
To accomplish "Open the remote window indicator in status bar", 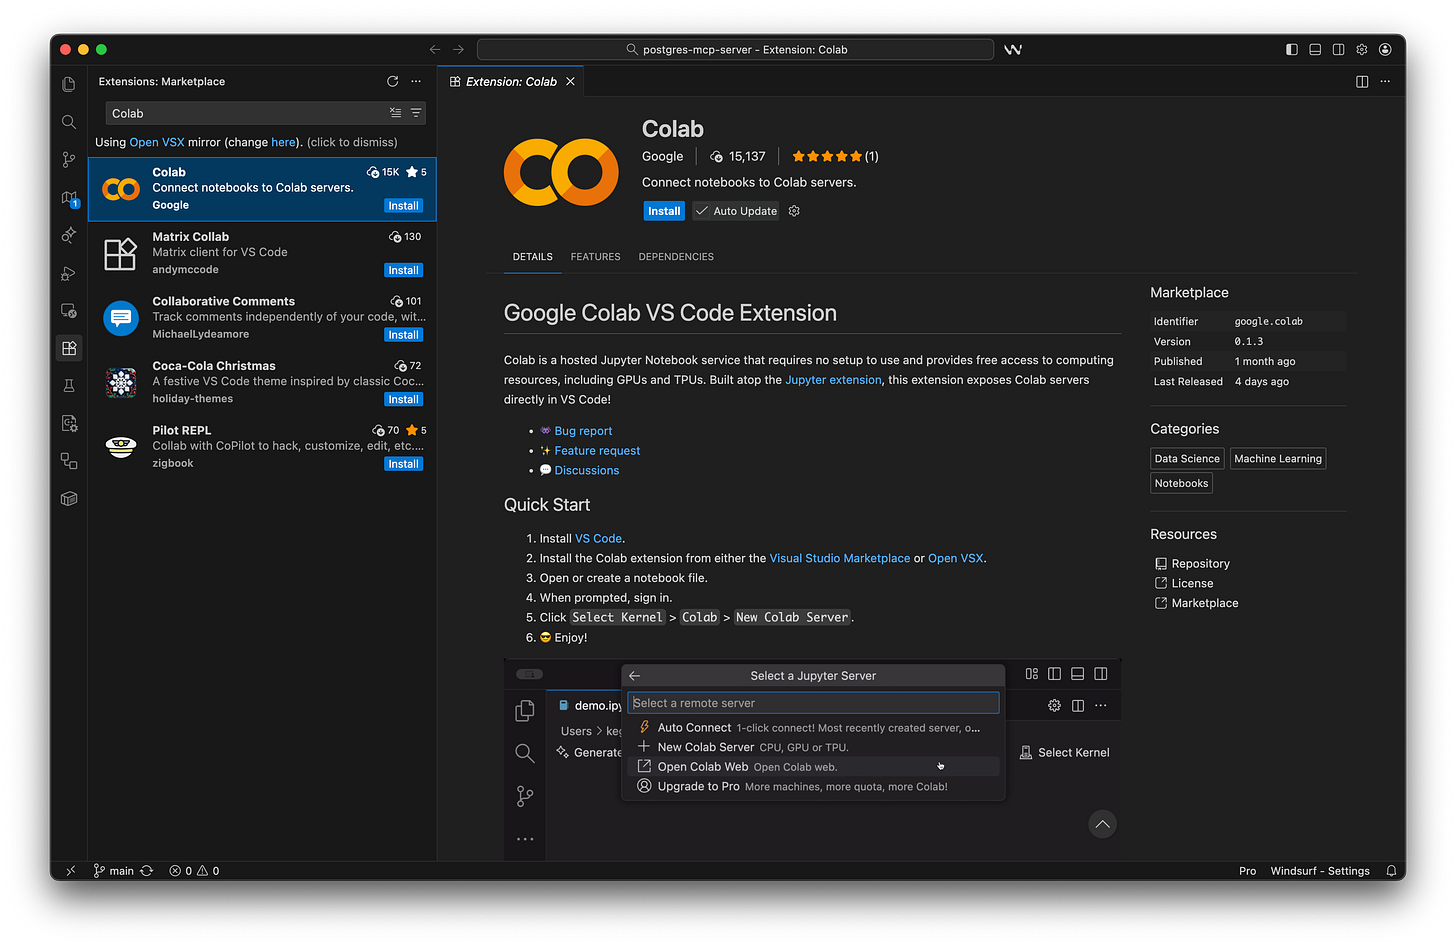I will point(70,871).
